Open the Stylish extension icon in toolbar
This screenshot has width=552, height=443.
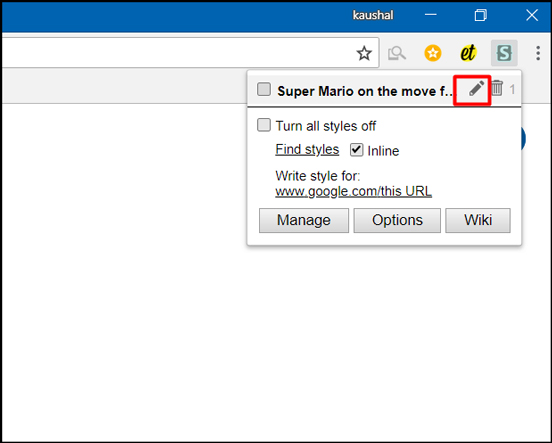(x=504, y=53)
